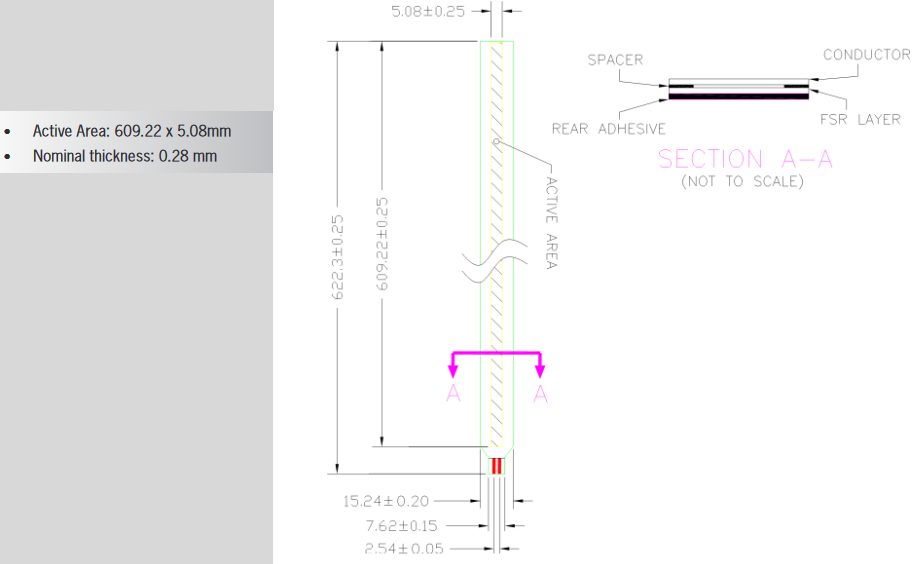Click the SPACER label
Image resolution: width=913 pixels, height=564 pixels.
[x=615, y=60]
